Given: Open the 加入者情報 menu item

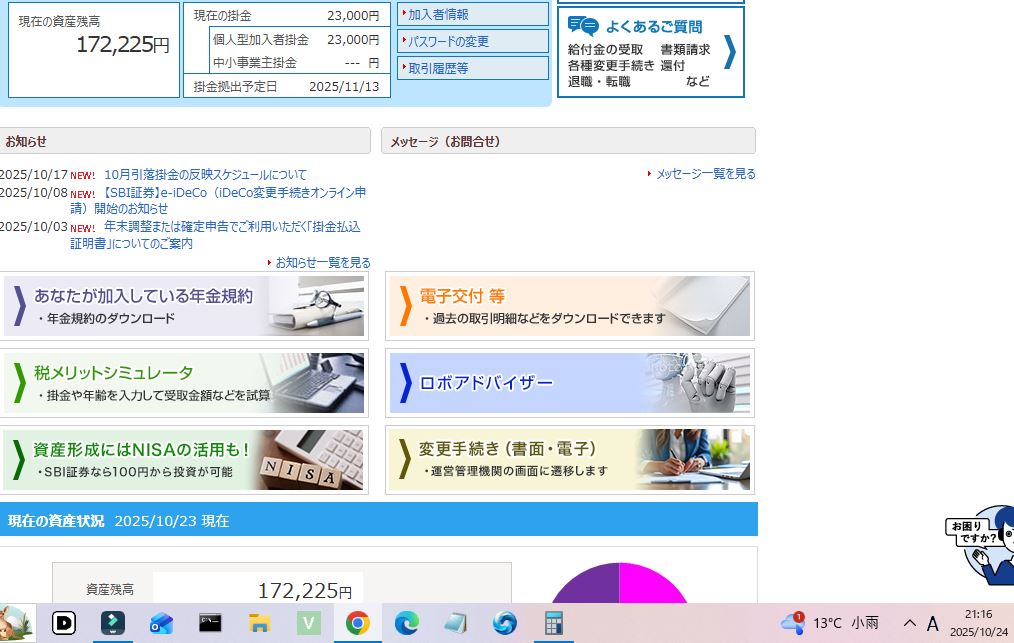Looking at the screenshot, I should coord(474,14).
